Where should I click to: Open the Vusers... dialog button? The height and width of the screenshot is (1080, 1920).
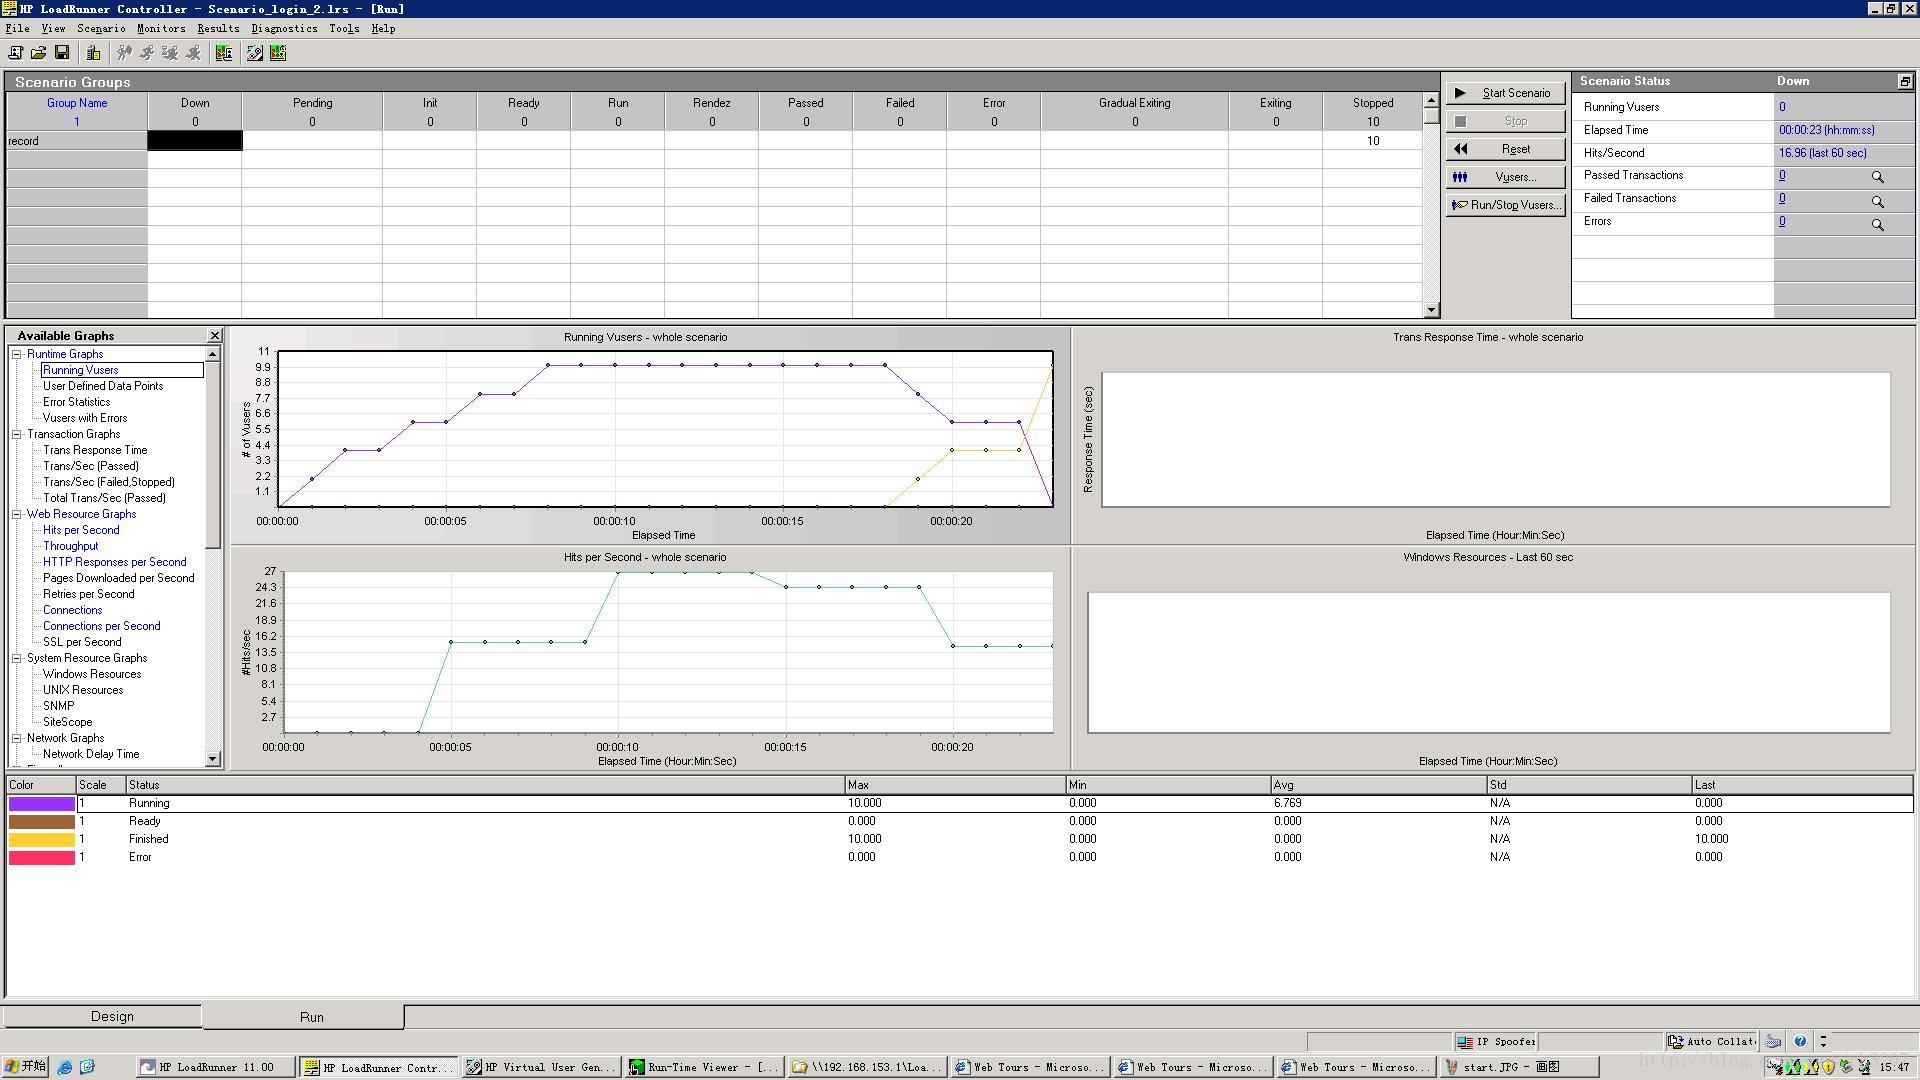(1505, 177)
